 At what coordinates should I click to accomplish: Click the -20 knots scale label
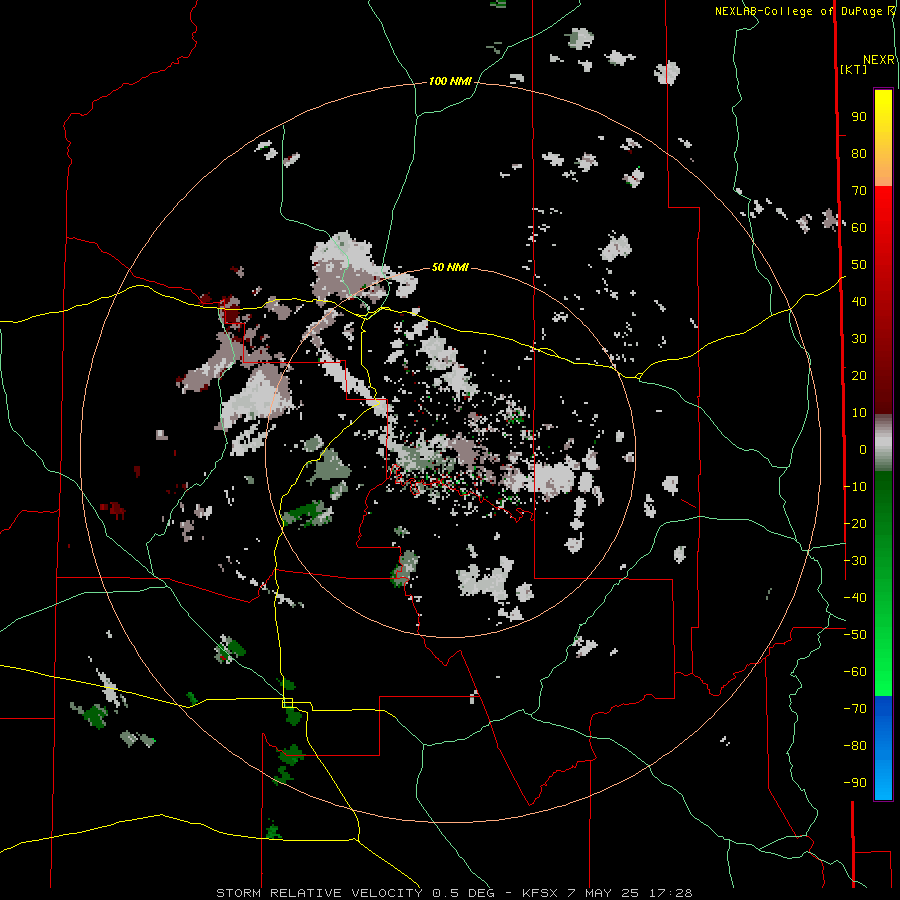(x=855, y=523)
